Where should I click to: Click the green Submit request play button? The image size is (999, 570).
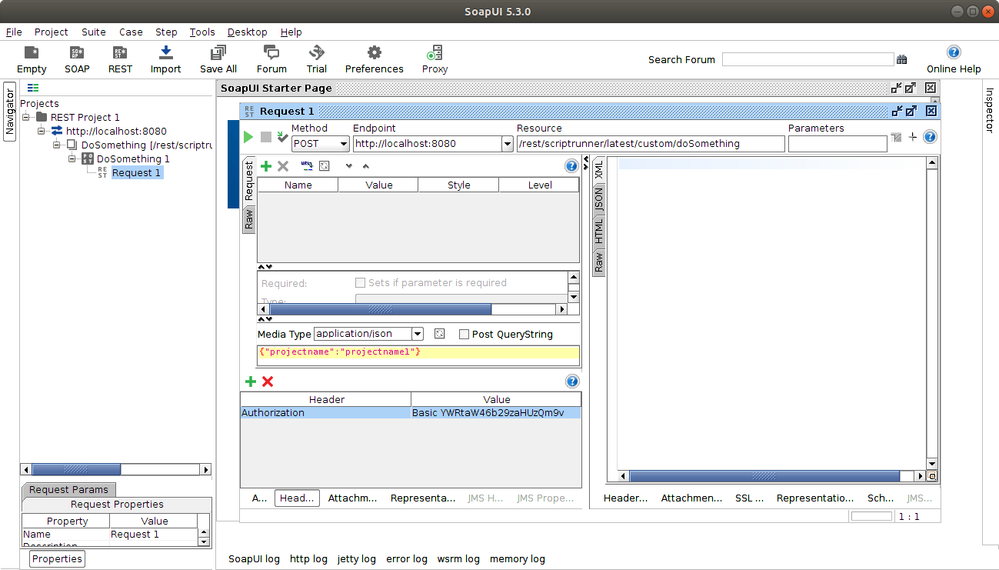point(248,137)
